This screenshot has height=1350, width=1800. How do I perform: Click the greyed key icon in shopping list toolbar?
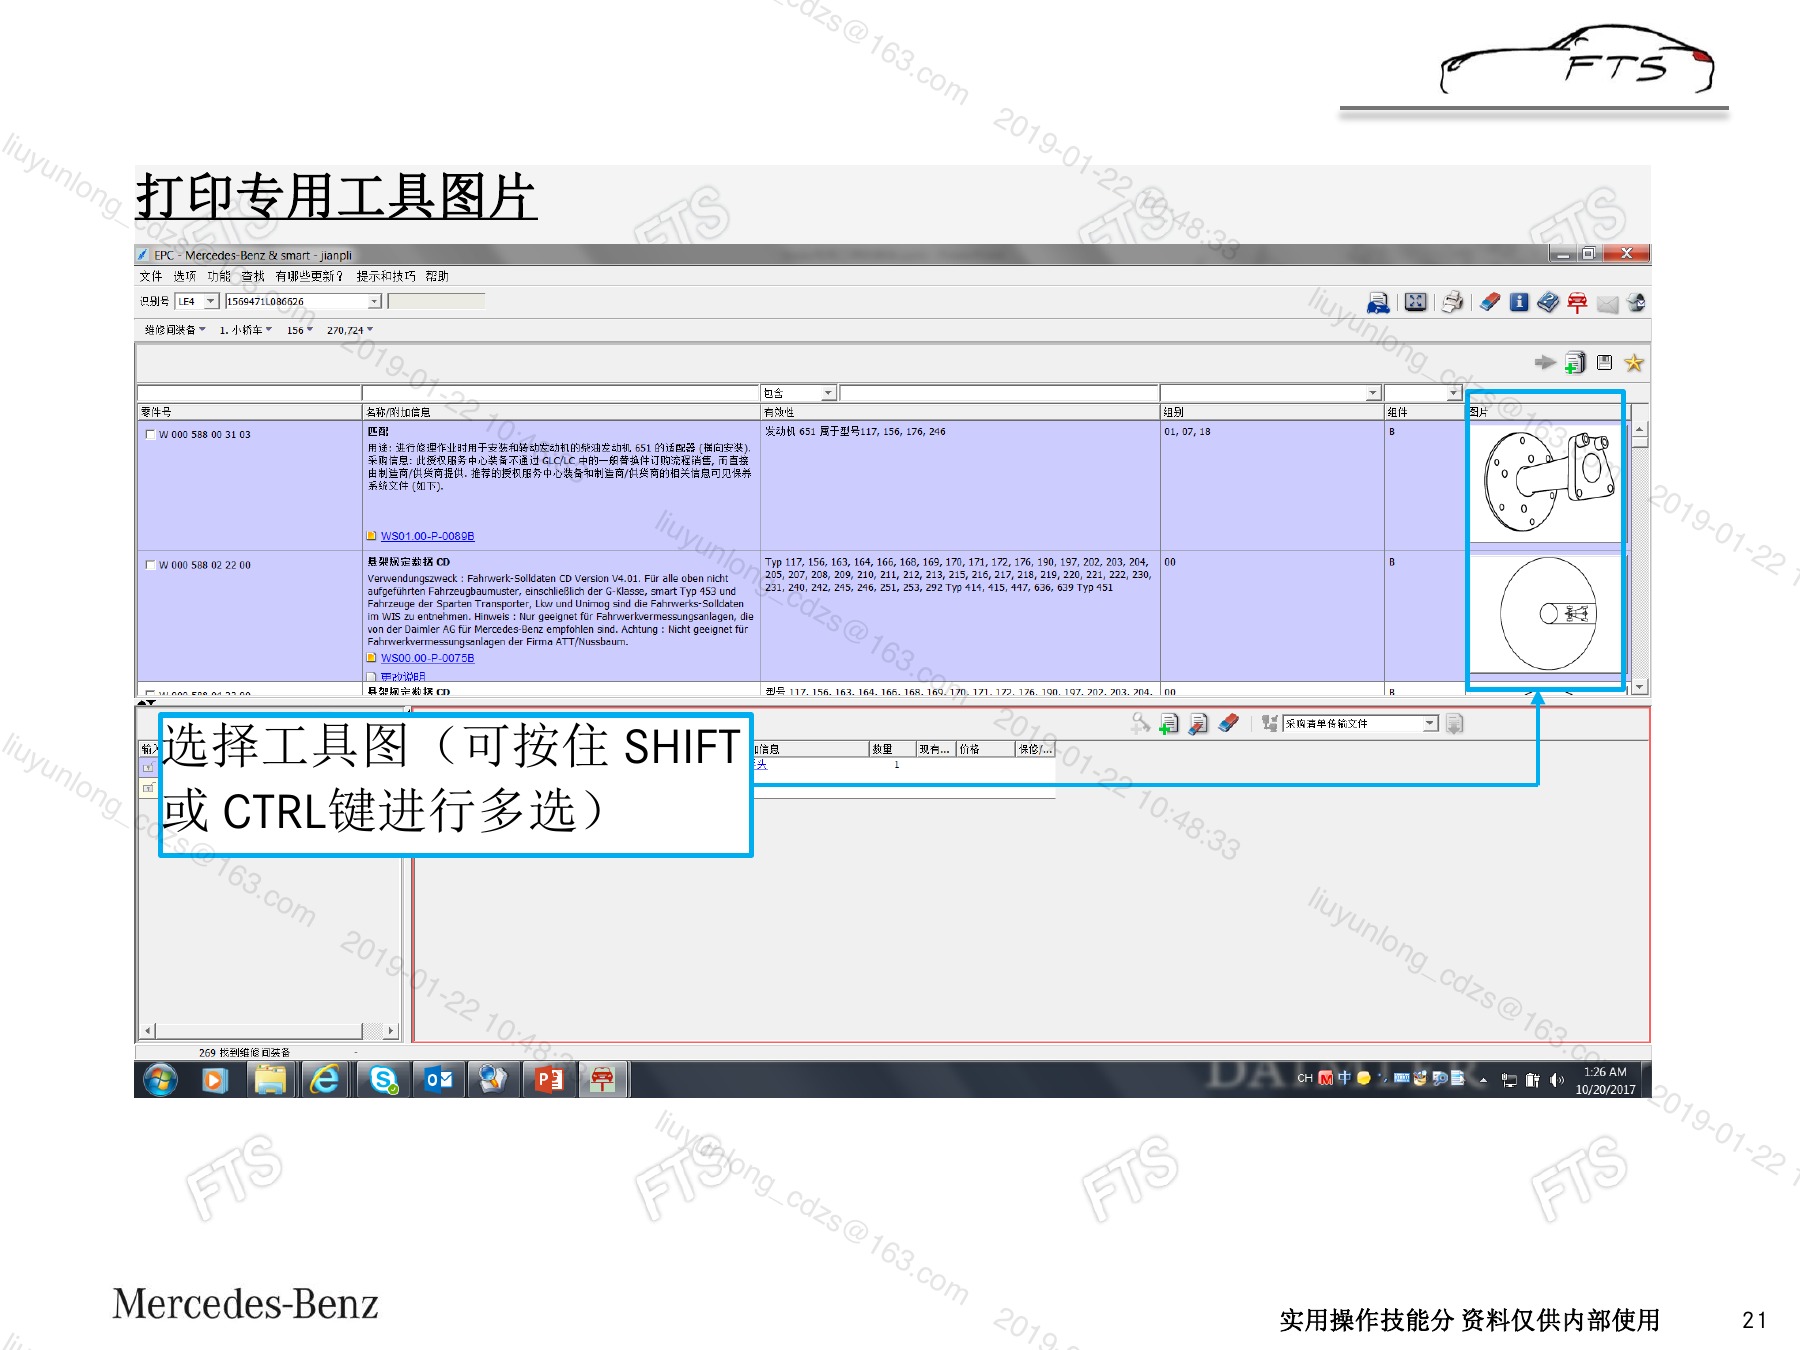point(1140,723)
